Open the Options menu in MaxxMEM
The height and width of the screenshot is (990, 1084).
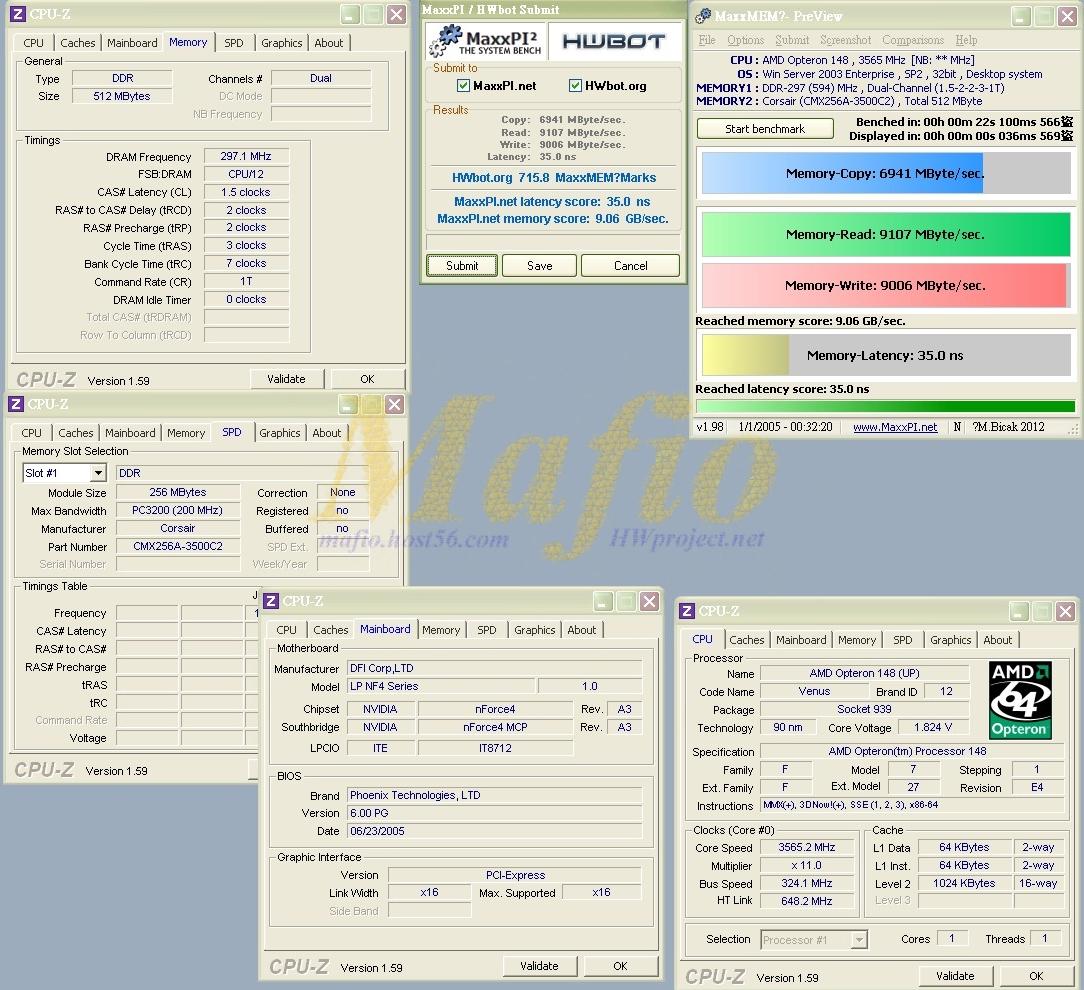(745, 40)
